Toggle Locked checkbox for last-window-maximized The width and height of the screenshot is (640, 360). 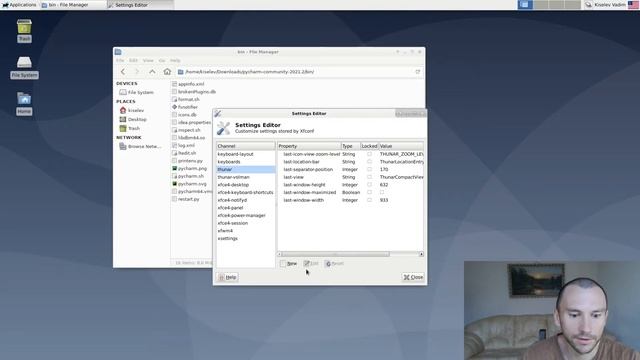[369, 192]
